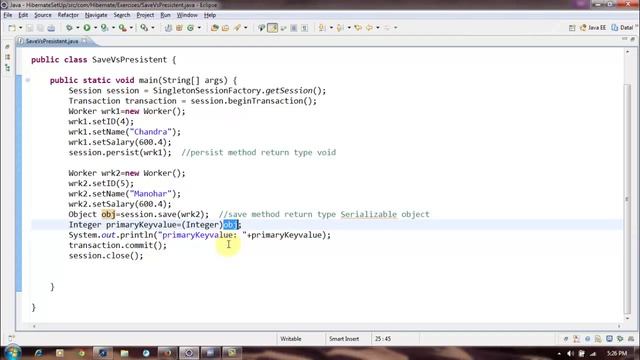Click the volume speaker tray icon
The image size is (640, 360).
coord(570,353)
